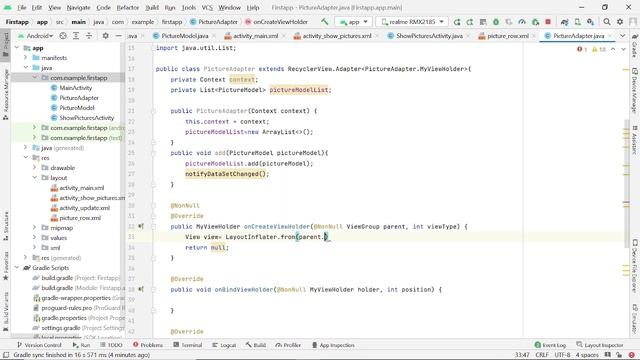Open the Event Log
Viewport: 640px width, 360px height.
[550, 345]
